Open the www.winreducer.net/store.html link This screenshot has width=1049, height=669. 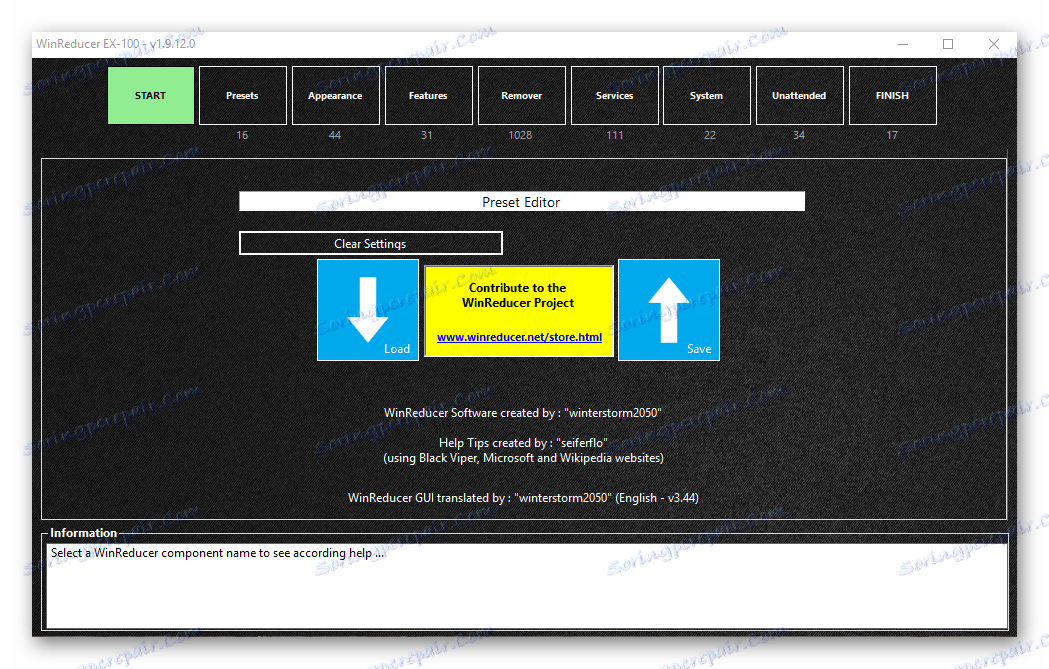click(x=519, y=337)
